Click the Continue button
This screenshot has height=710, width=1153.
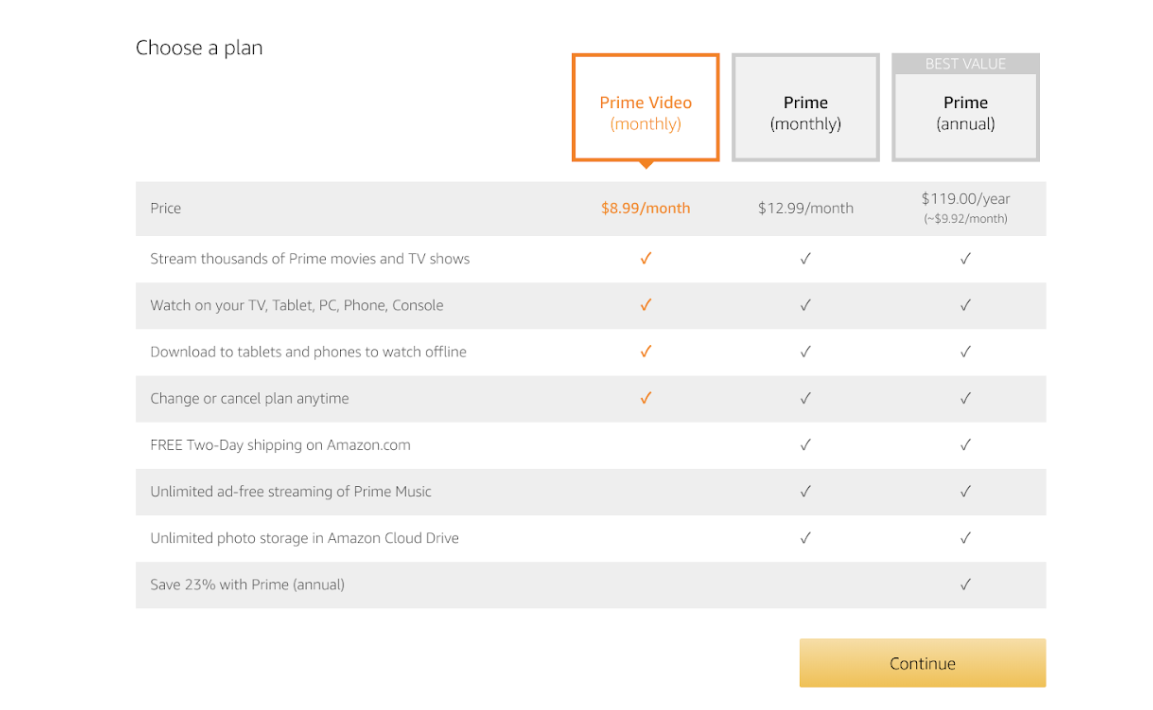point(921,663)
